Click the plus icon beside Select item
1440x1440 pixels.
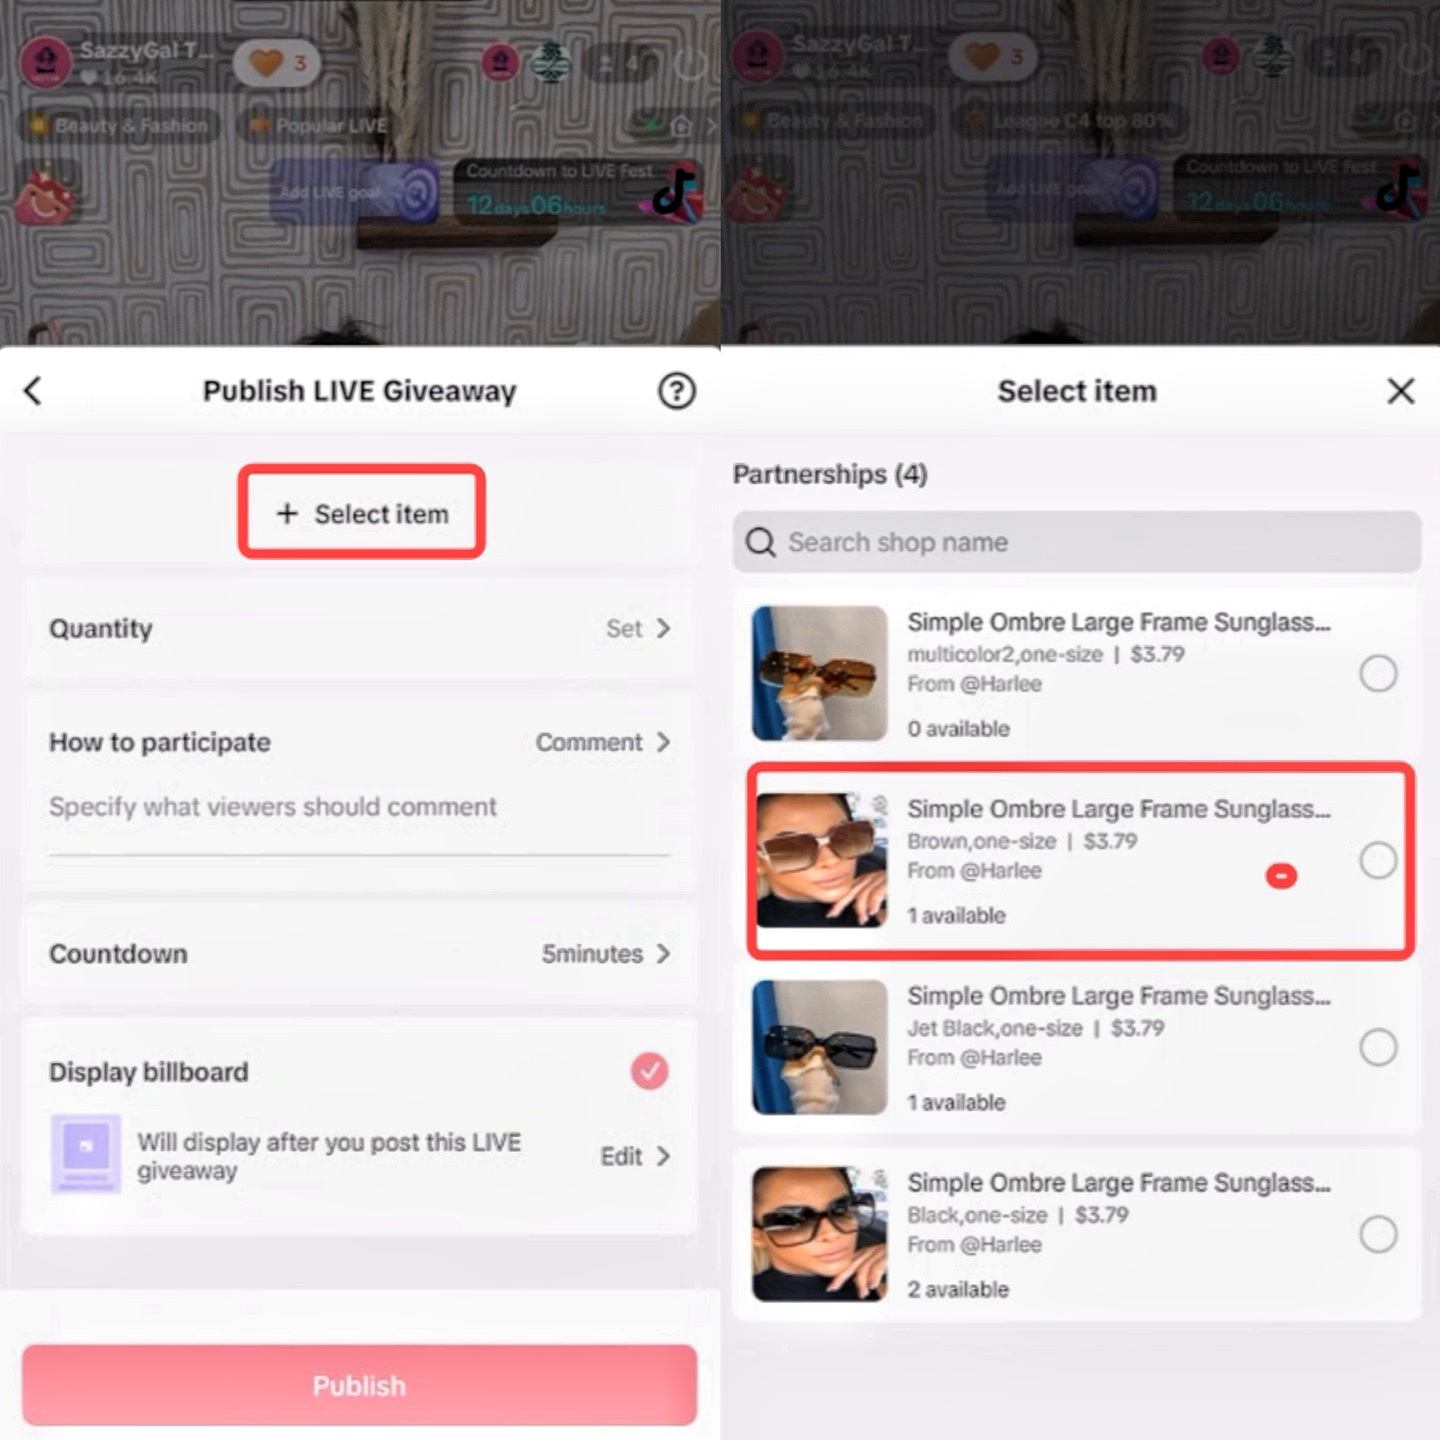(287, 513)
